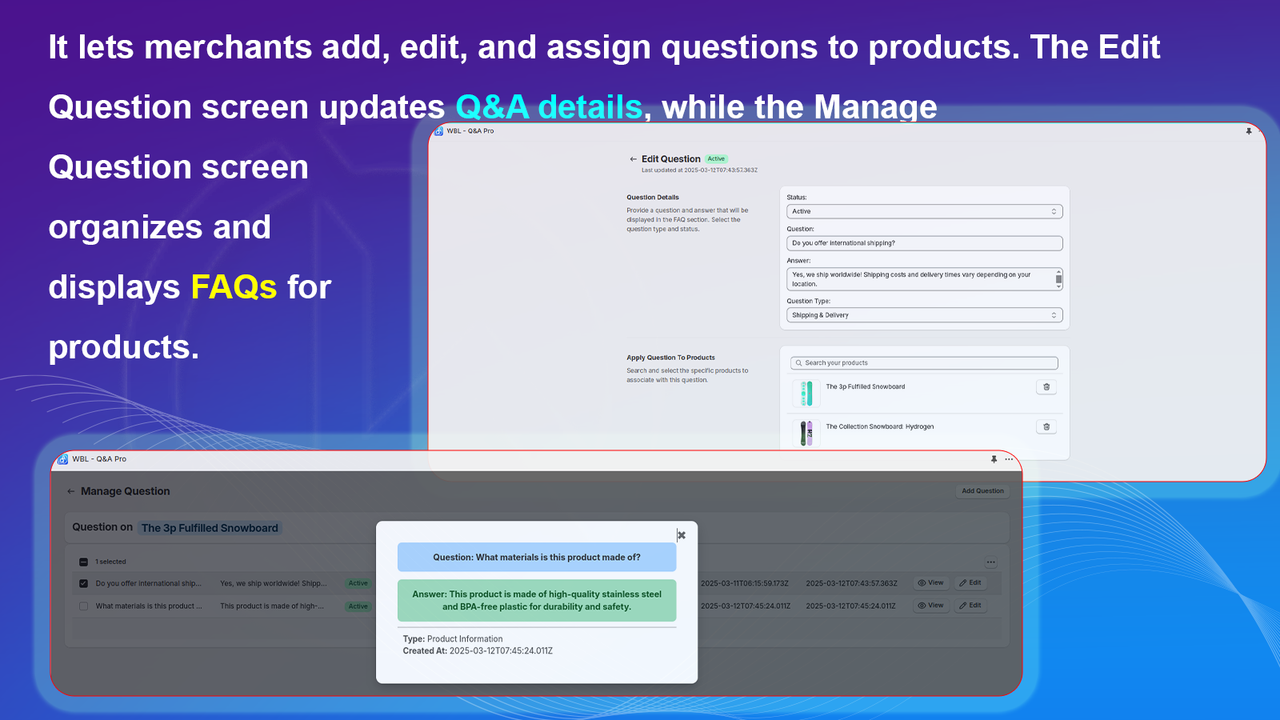The image size is (1280, 720).
Task: Click the back arrow beside Manage Question
Action: 71,491
